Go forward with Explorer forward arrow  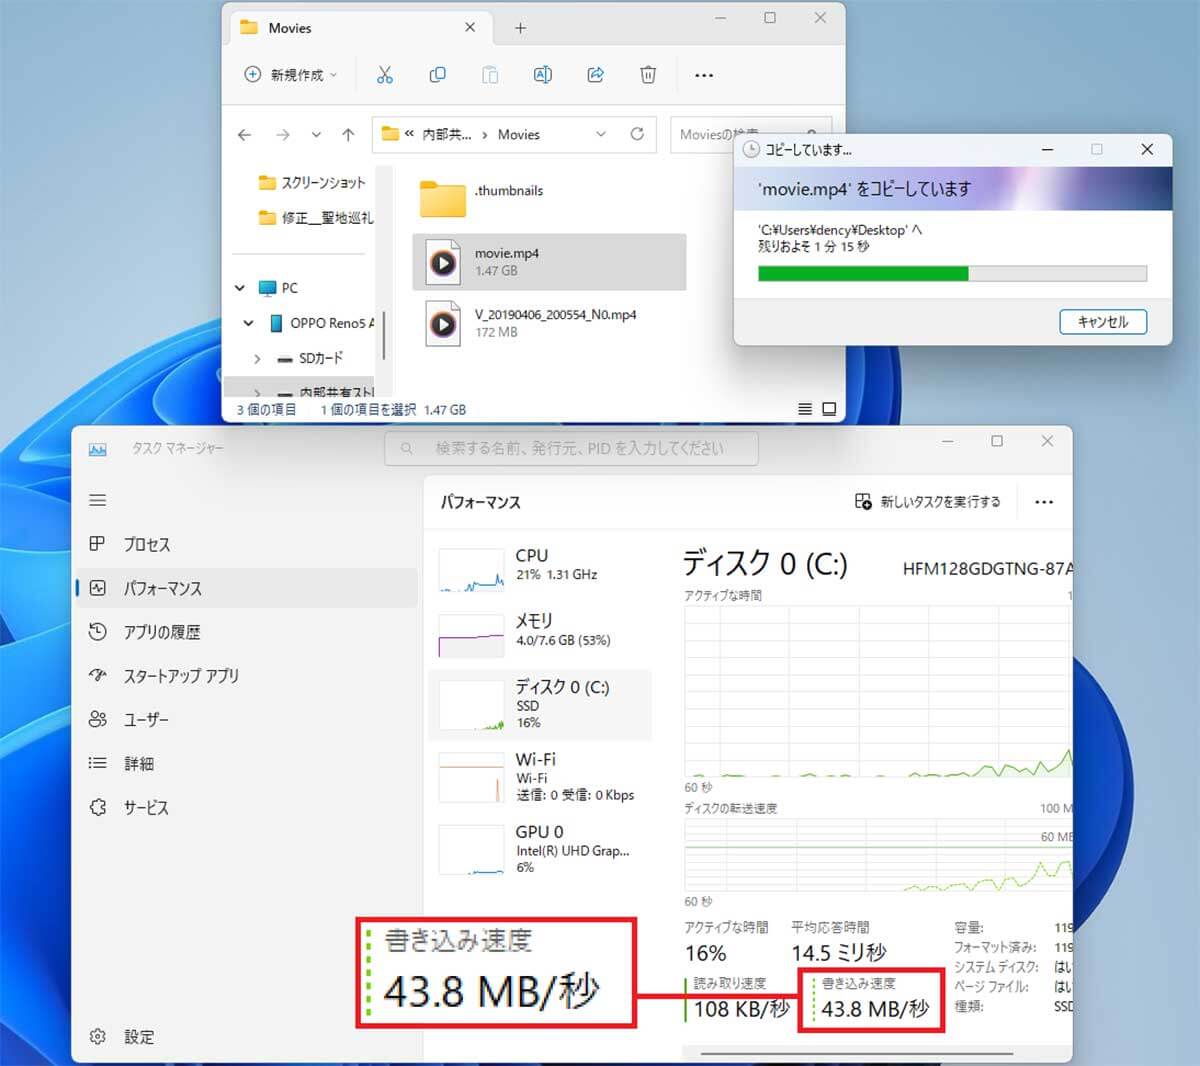[x=283, y=135]
